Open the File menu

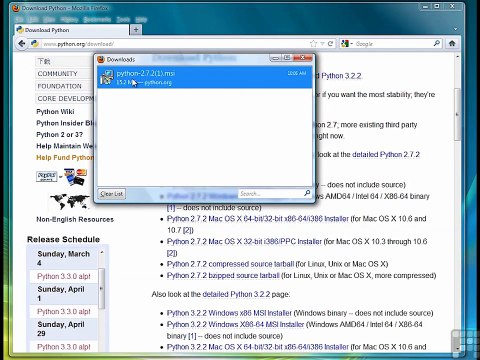[x=20, y=20]
